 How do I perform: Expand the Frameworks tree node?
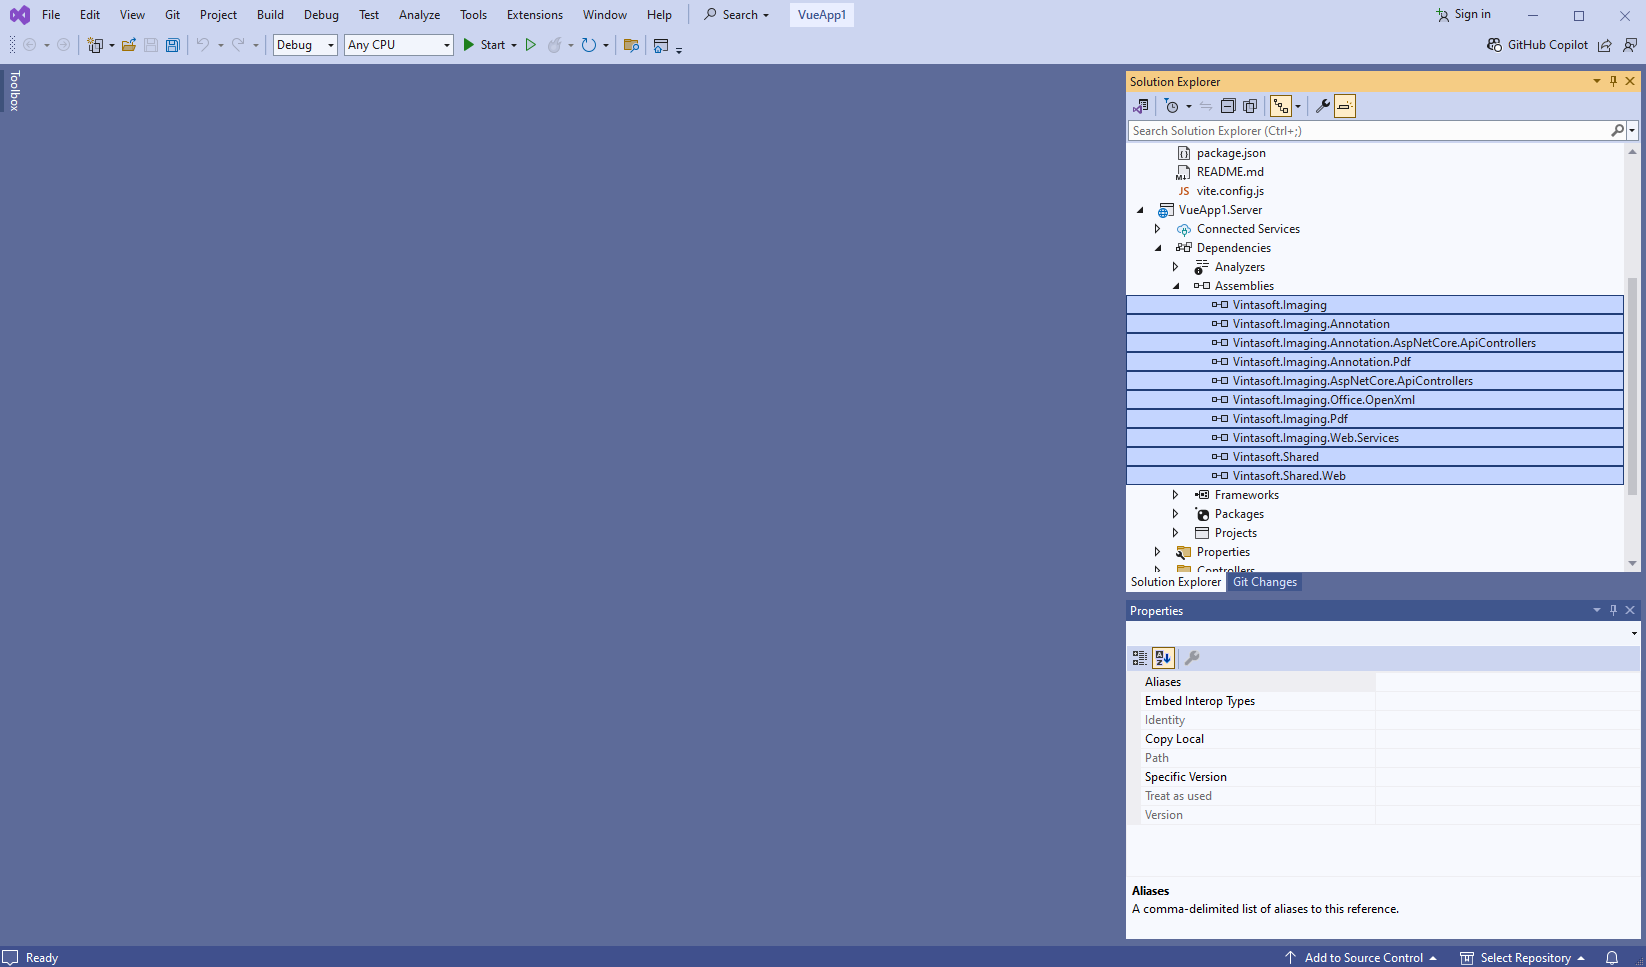(1176, 495)
